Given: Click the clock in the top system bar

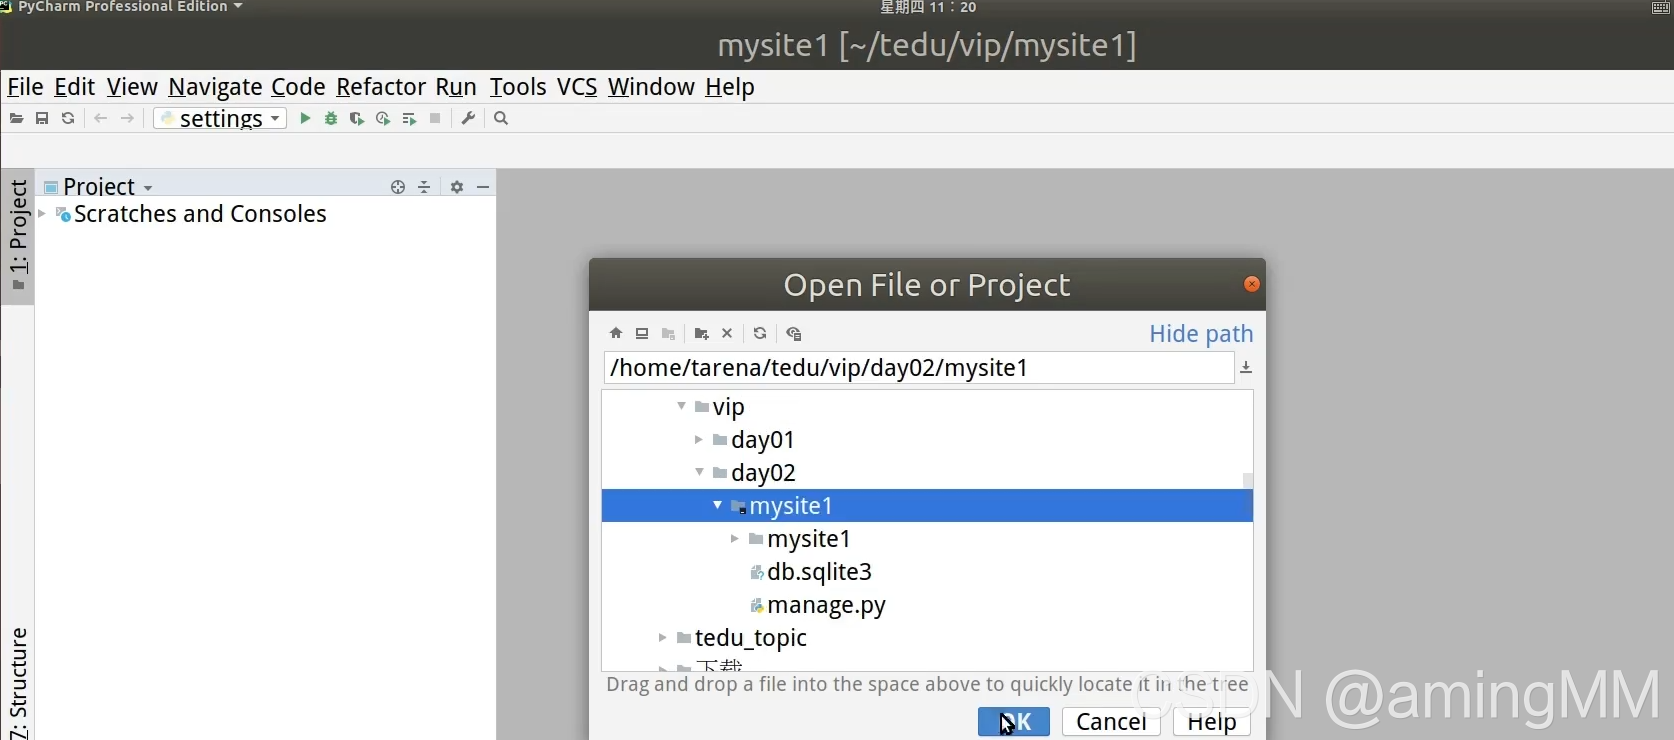Looking at the screenshot, I should (x=928, y=7).
